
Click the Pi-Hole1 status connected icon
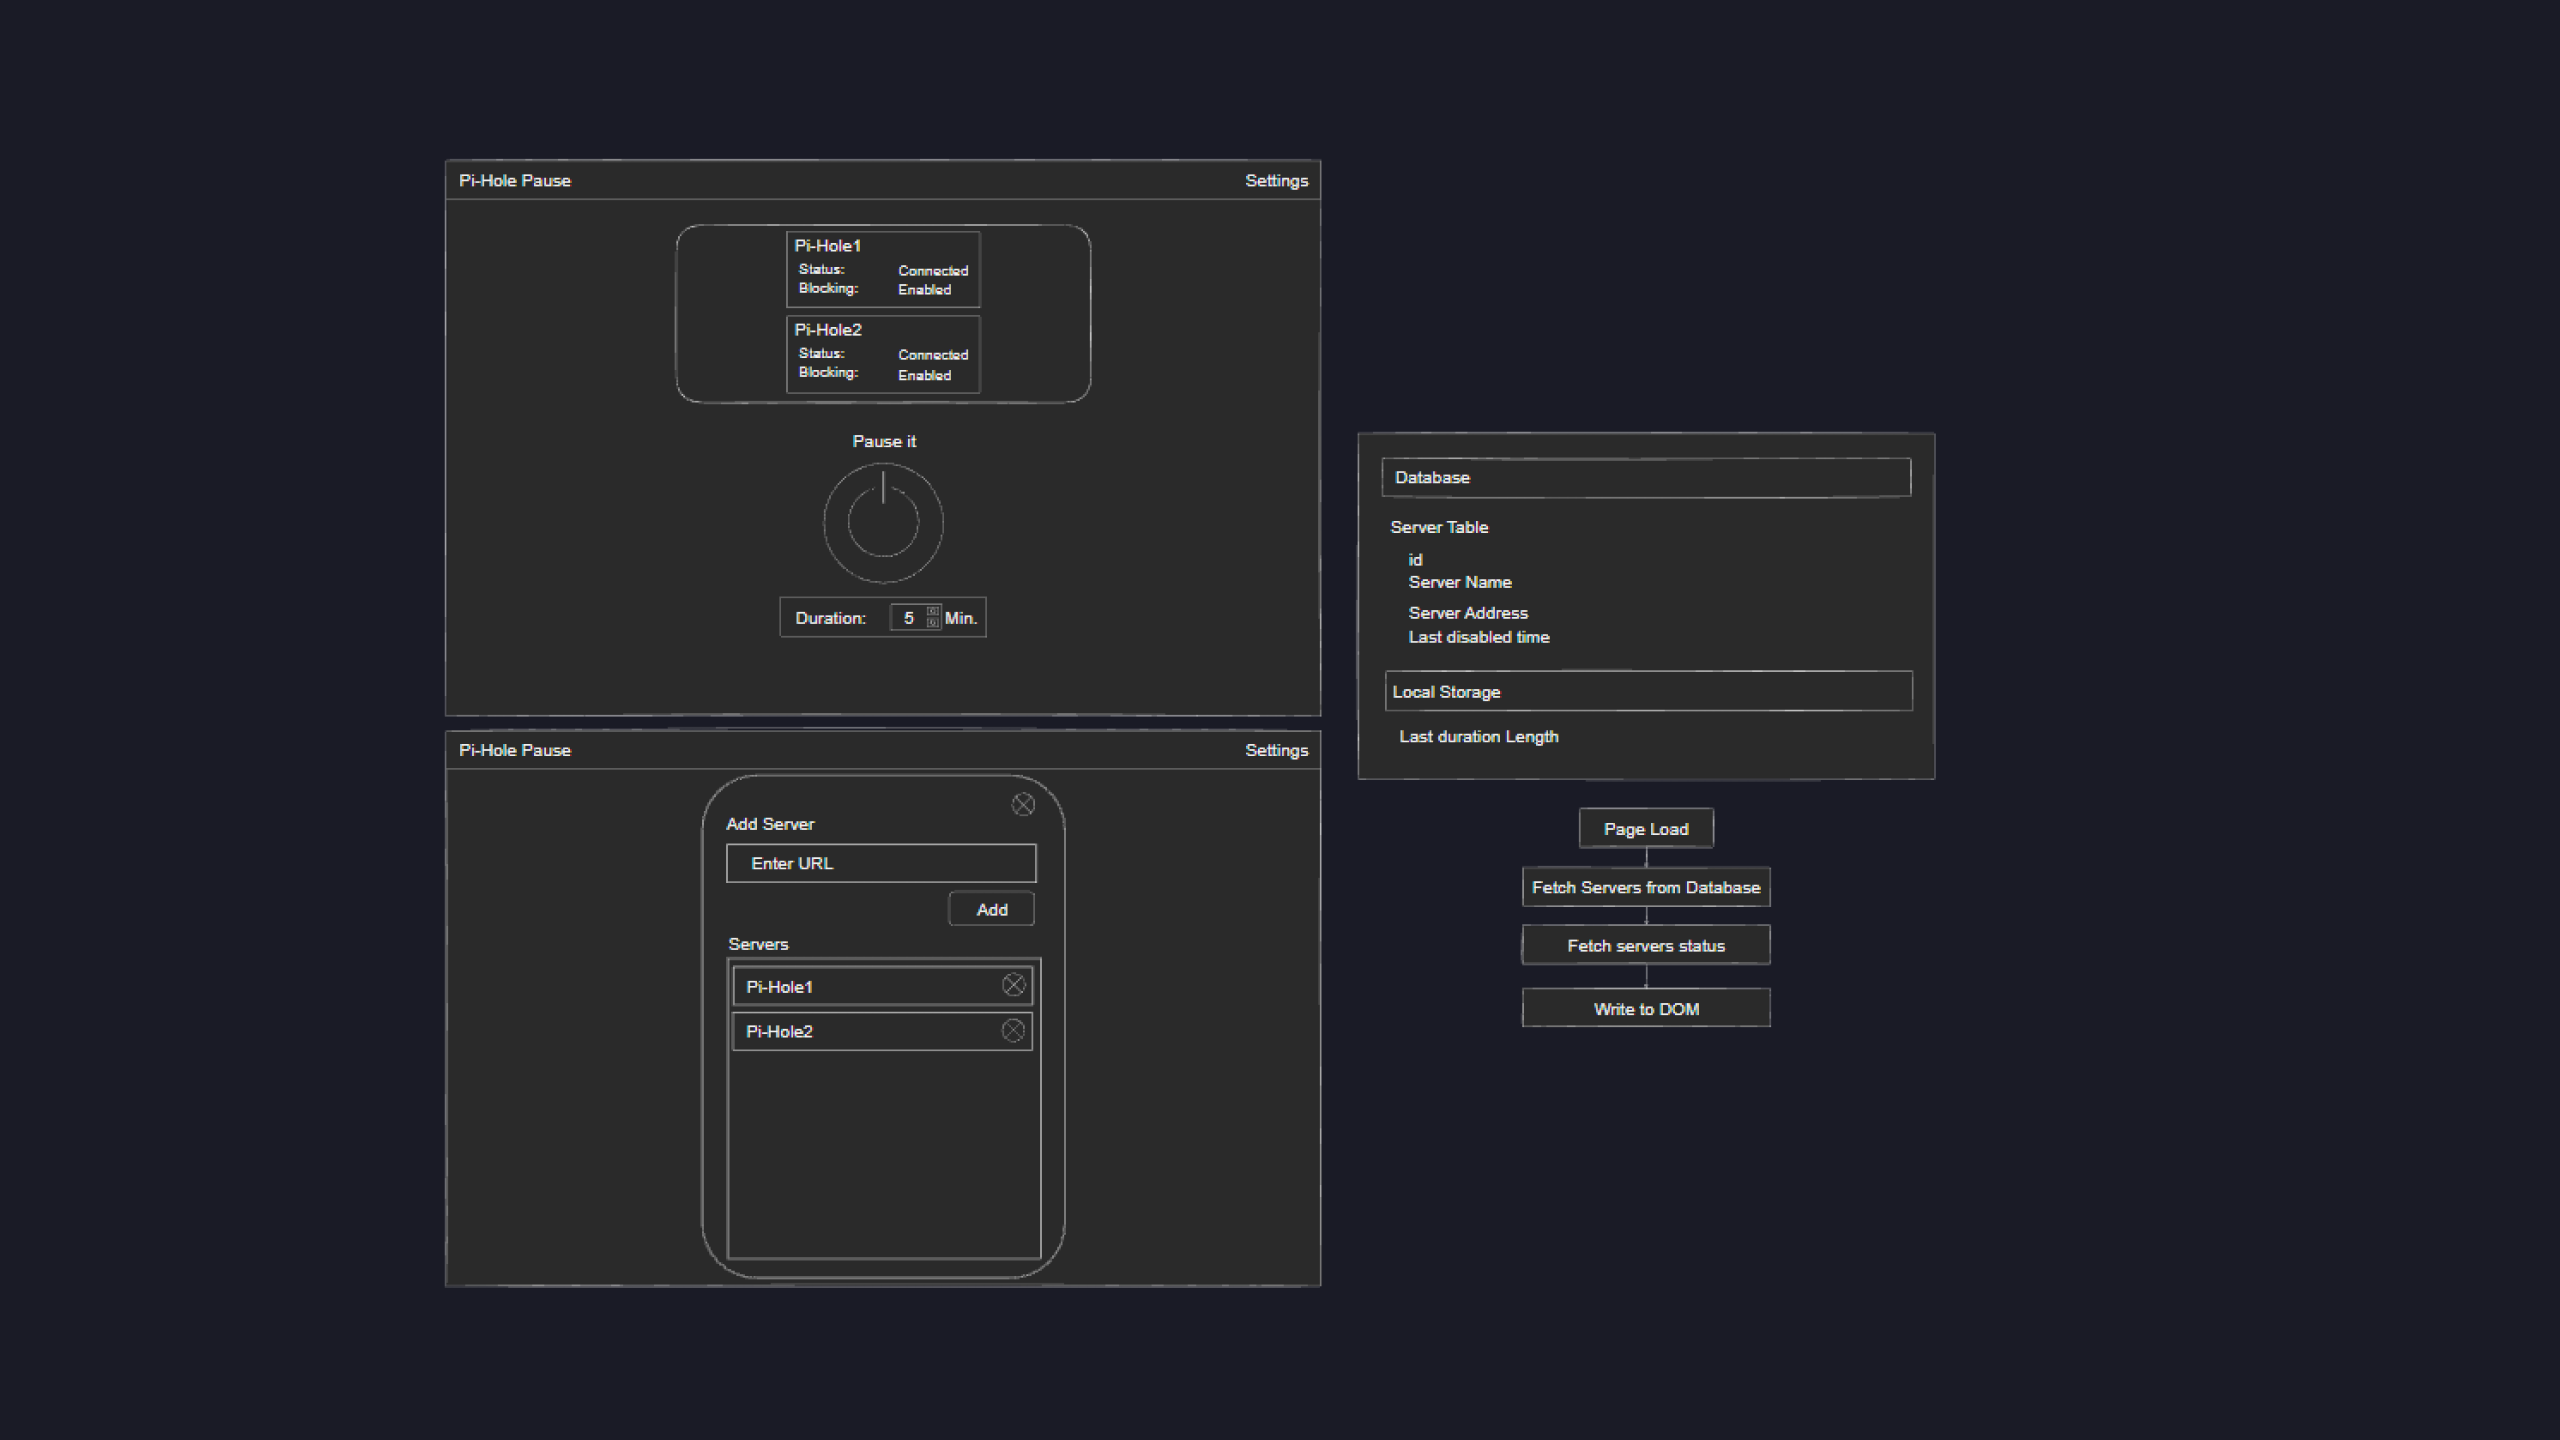click(x=932, y=269)
